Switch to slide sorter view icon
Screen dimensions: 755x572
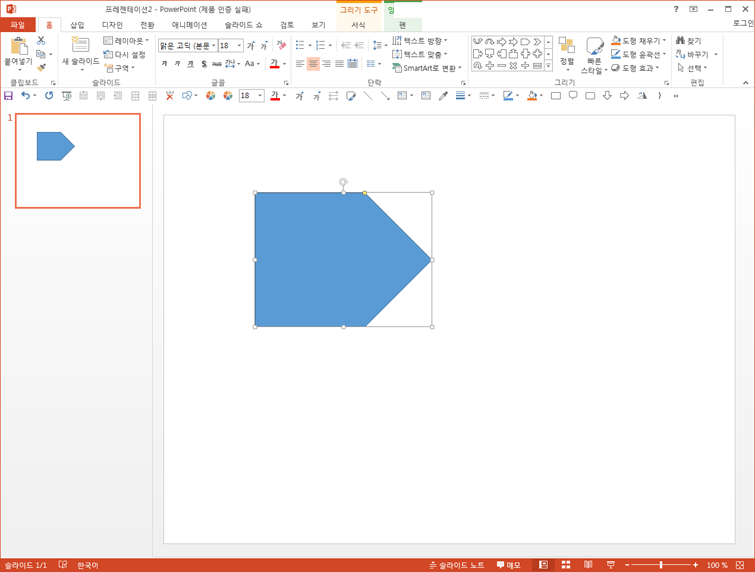[566, 565]
